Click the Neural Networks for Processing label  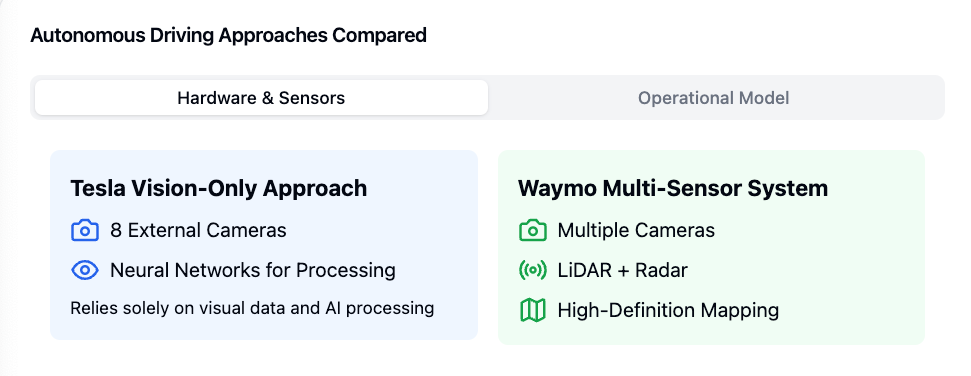pyautogui.click(x=253, y=270)
